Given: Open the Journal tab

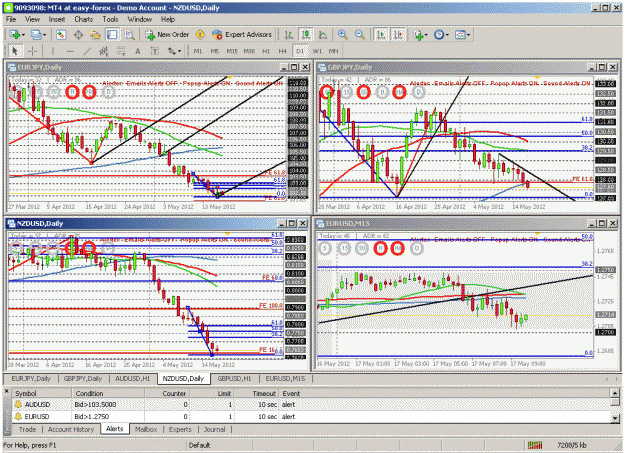Looking at the screenshot, I should (x=214, y=429).
